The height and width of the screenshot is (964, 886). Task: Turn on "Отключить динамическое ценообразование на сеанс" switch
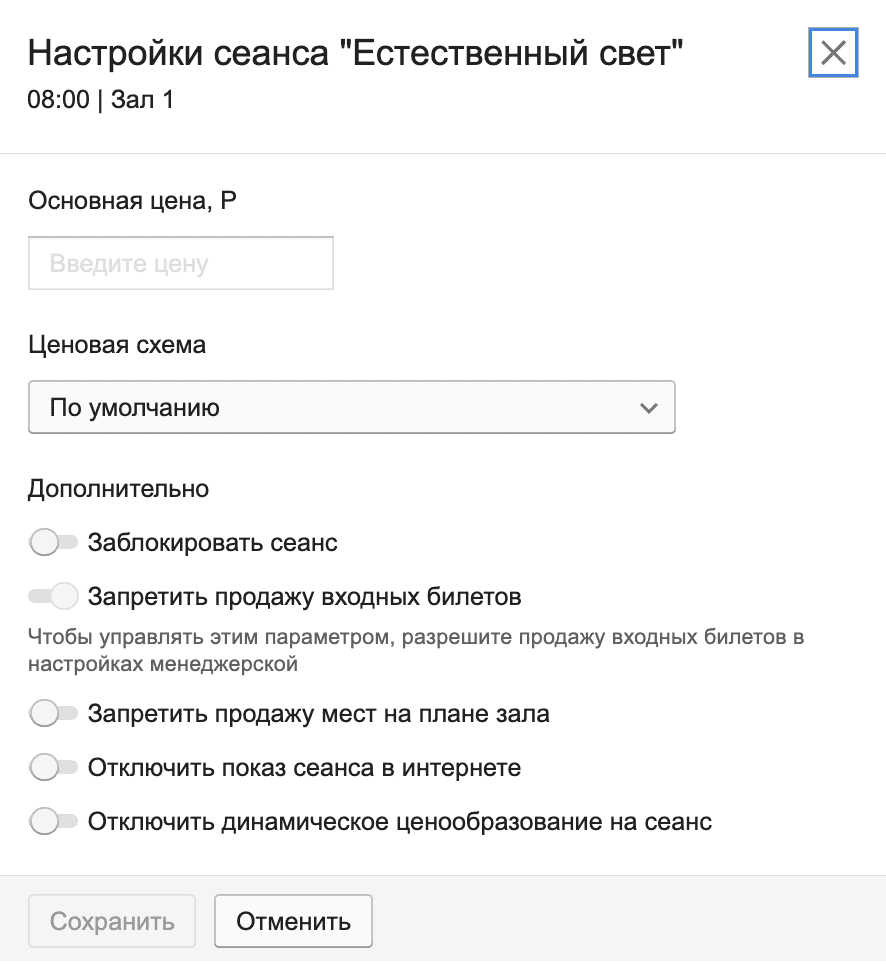pos(54,822)
